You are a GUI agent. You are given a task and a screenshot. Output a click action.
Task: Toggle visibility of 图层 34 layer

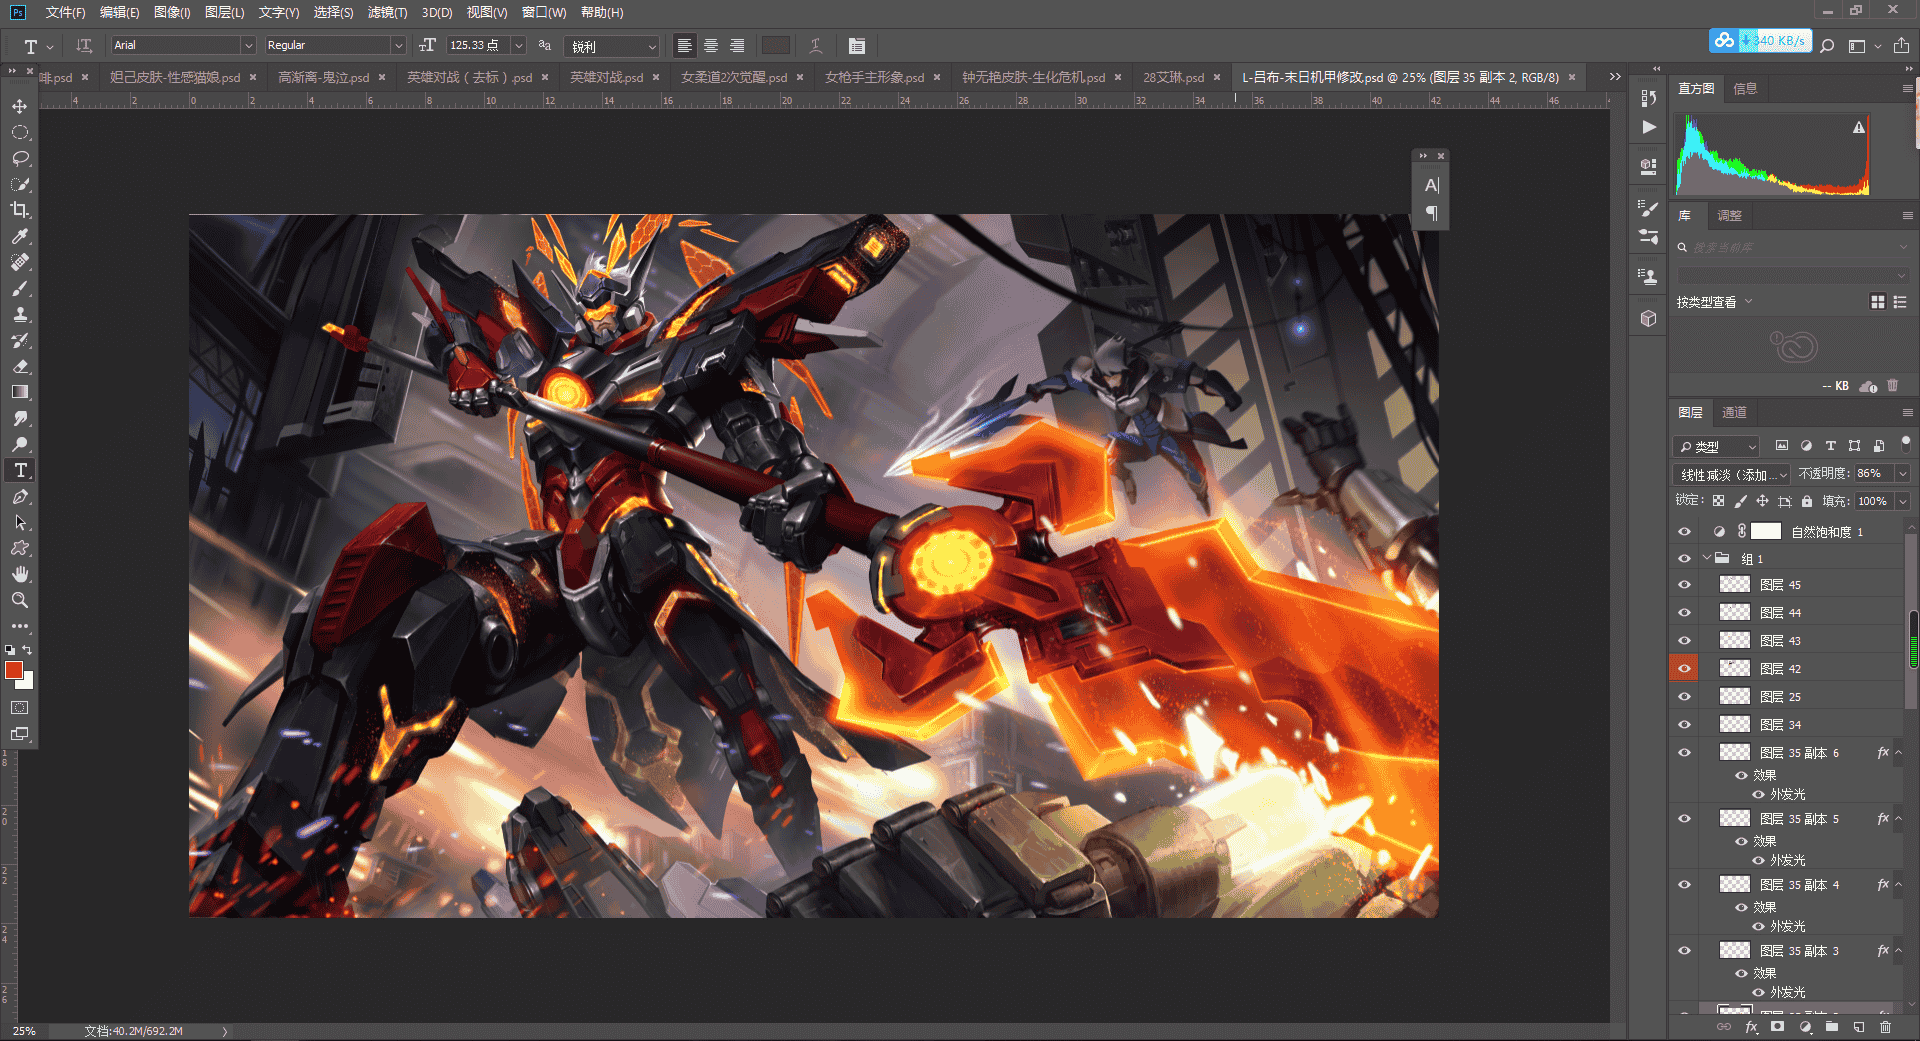coord(1684,725)
